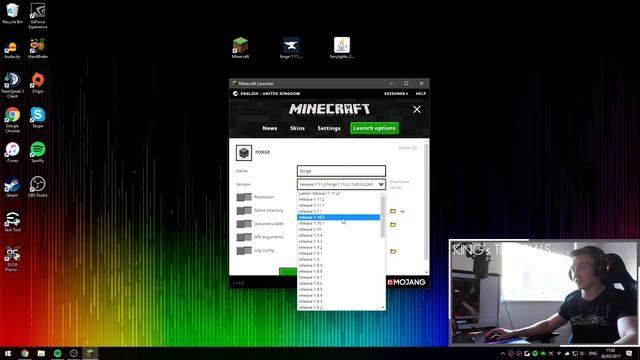Select the TeamSpeak 3 Client shortcut

pyautogui.click(x=12, y=85)
